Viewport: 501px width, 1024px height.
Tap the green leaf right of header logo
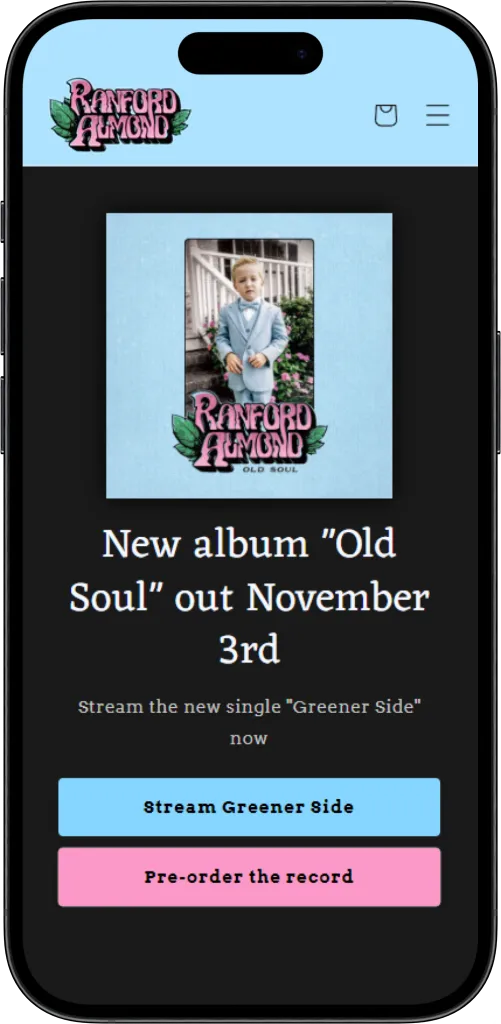point(181,121)
